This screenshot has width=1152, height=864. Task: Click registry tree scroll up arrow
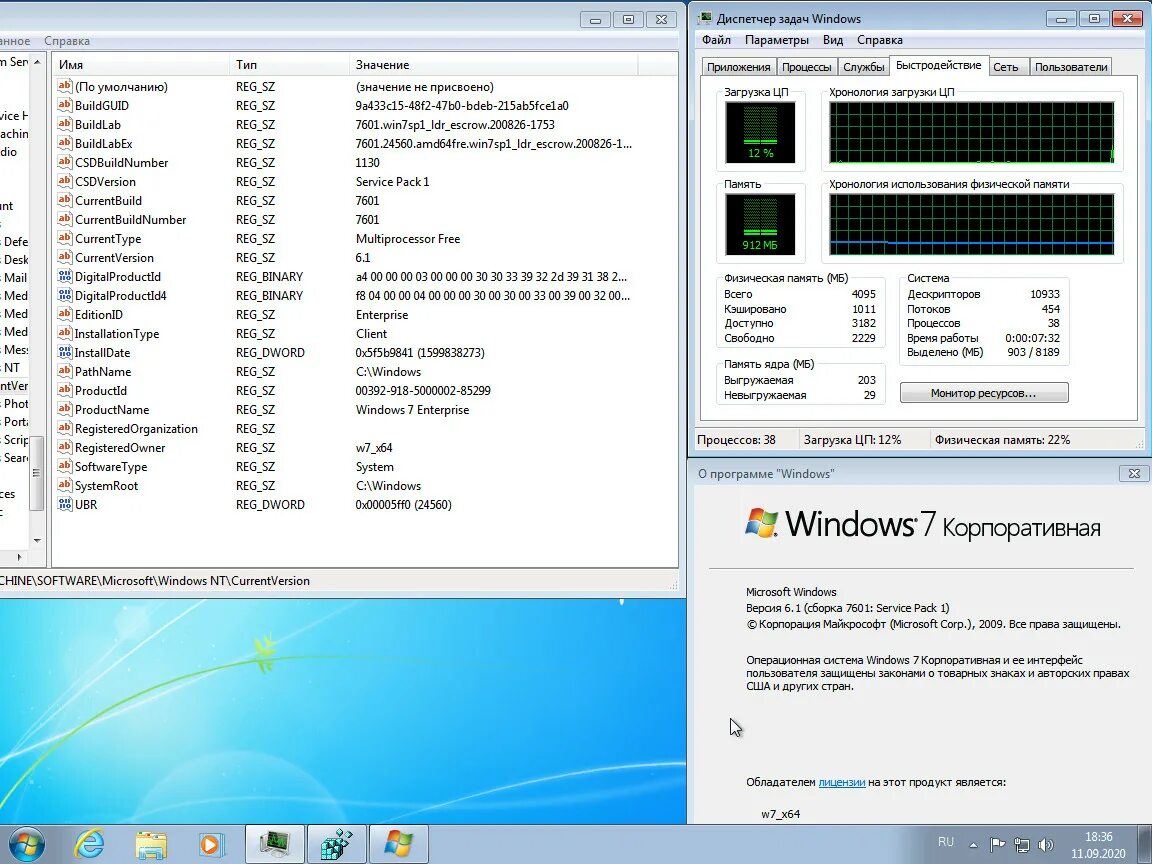pos(36,62)
